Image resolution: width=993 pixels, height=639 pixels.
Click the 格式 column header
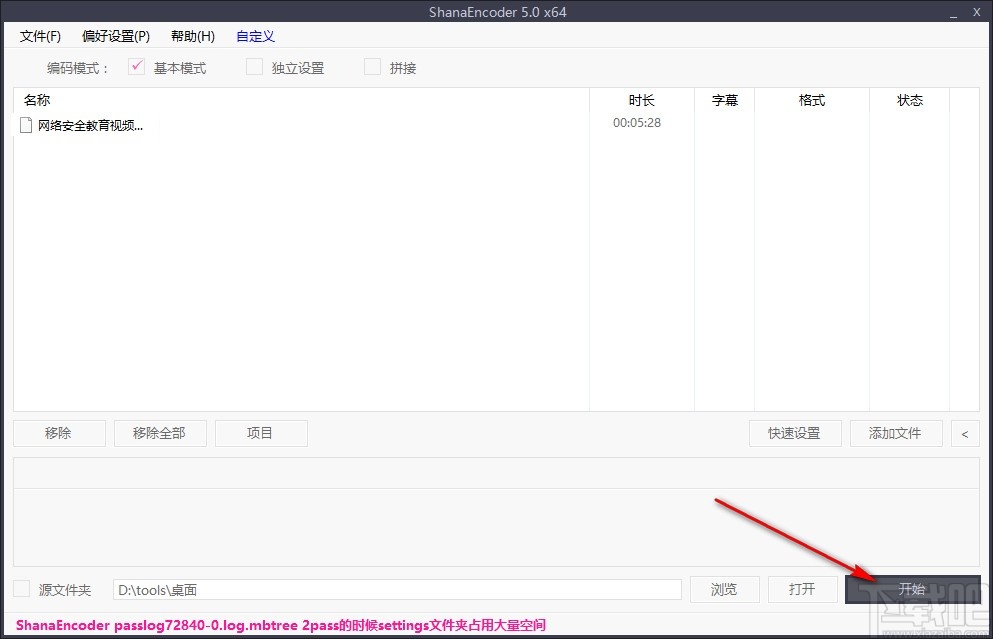812,100
